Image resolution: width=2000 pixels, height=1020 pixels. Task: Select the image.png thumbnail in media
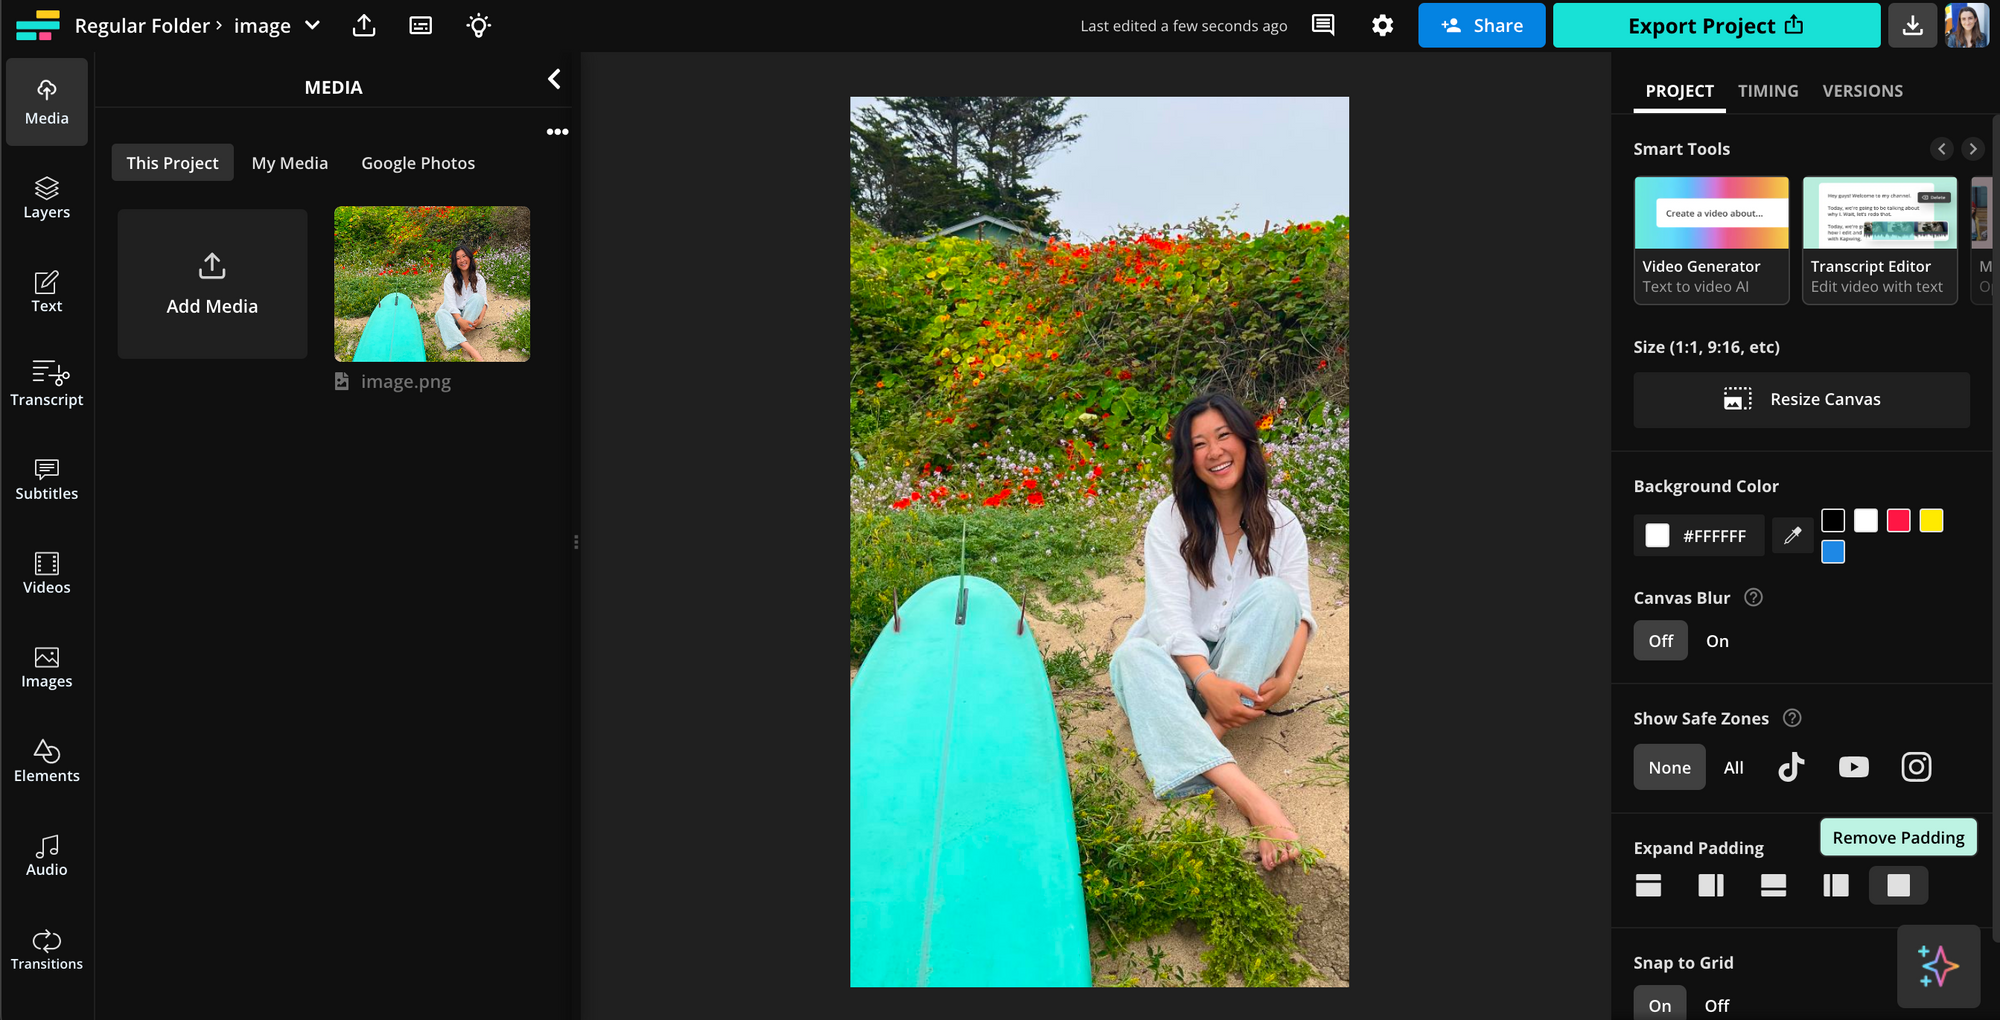point(432,284)
